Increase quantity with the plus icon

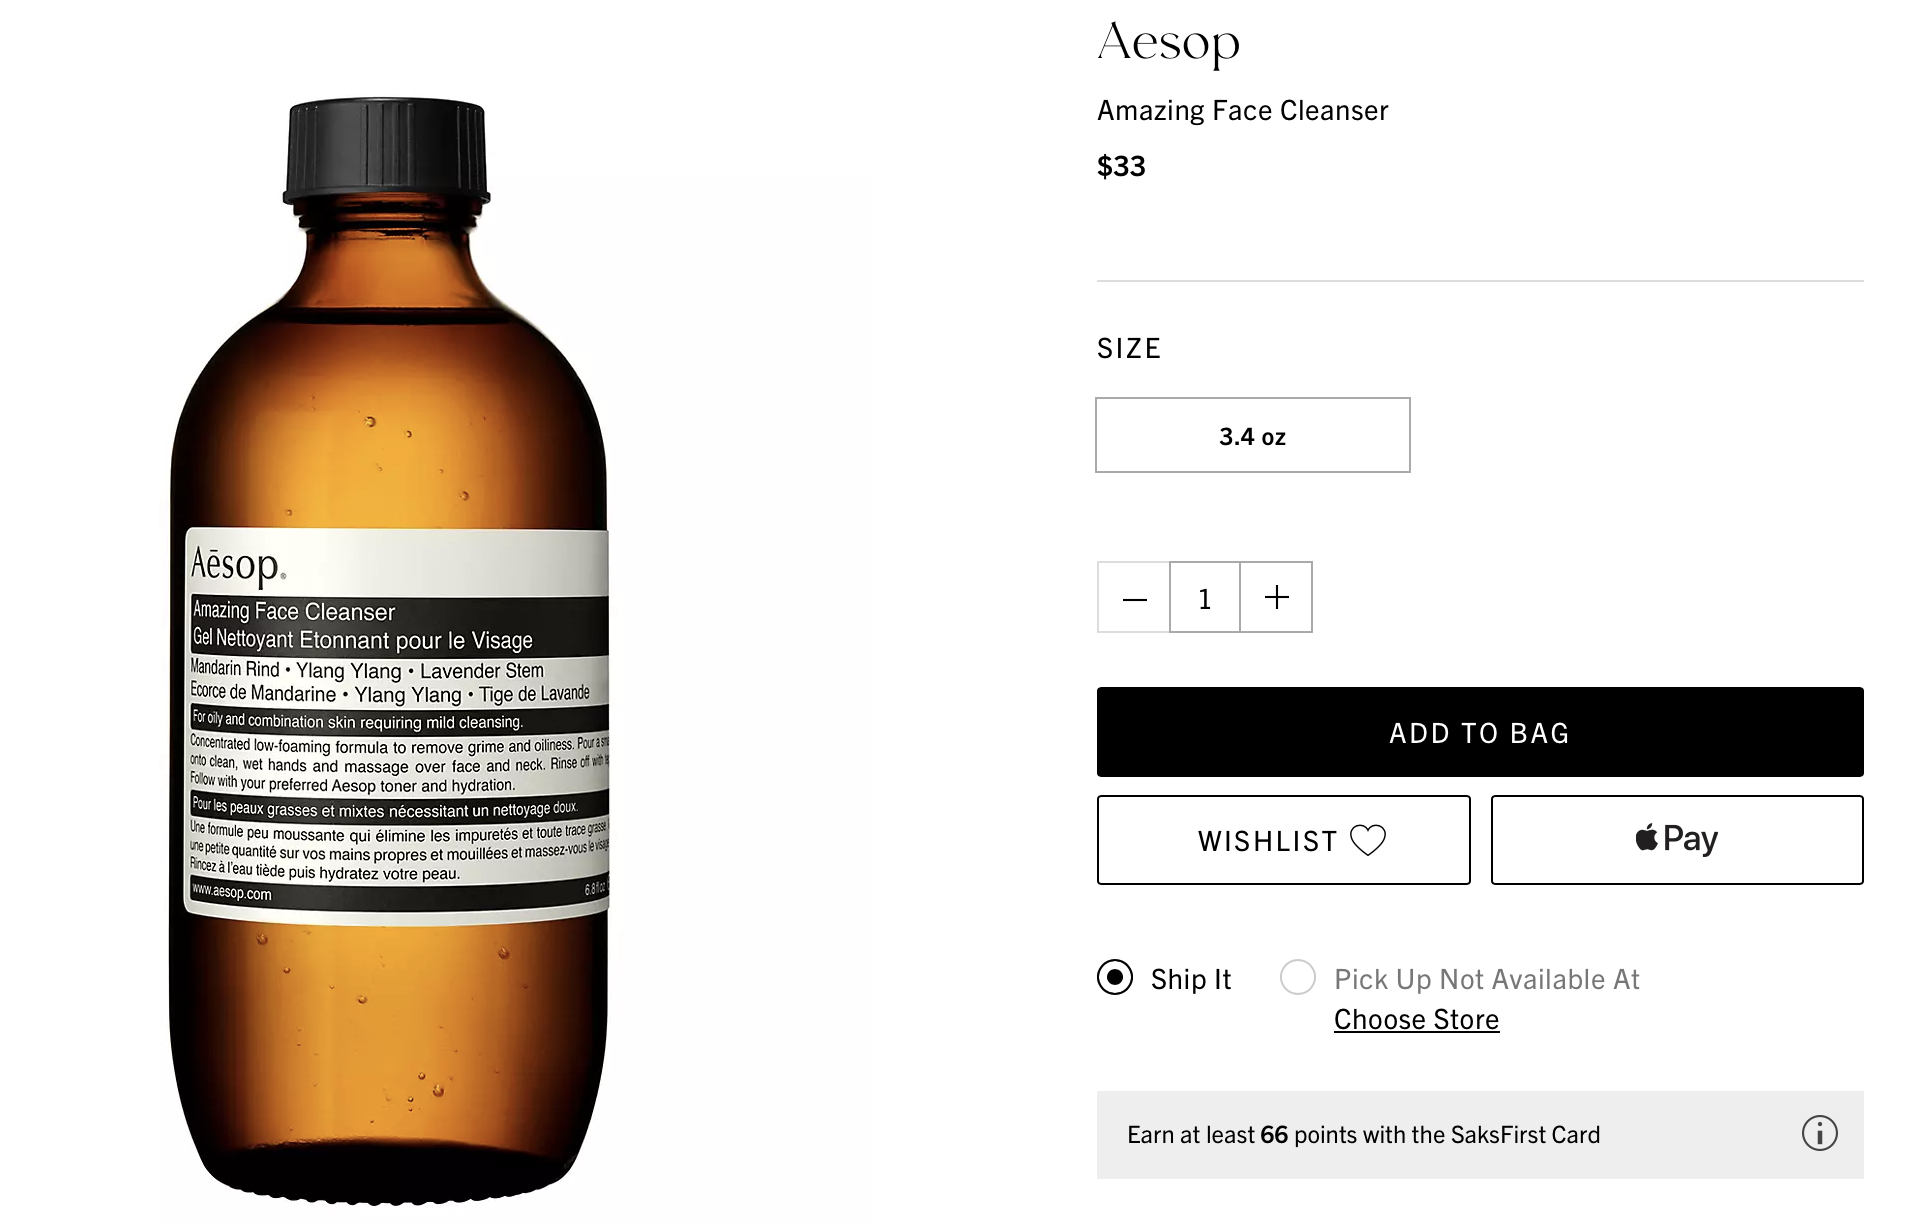[x=1276, y=598]
